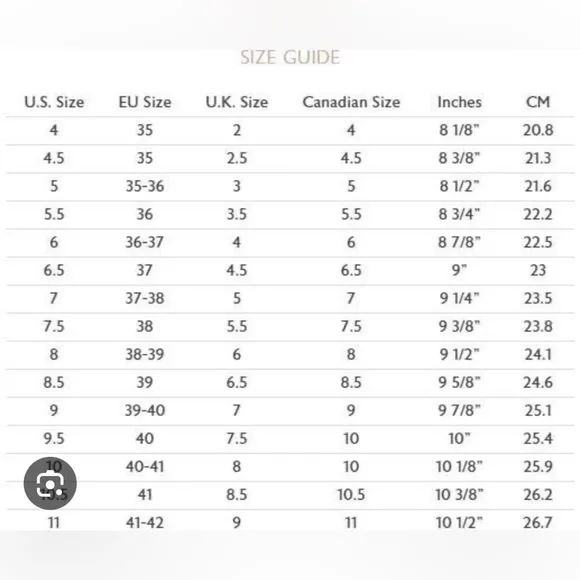Click the Canadian Size column header
The width and height of the screenshot is (580, 580).
point(351,102)
